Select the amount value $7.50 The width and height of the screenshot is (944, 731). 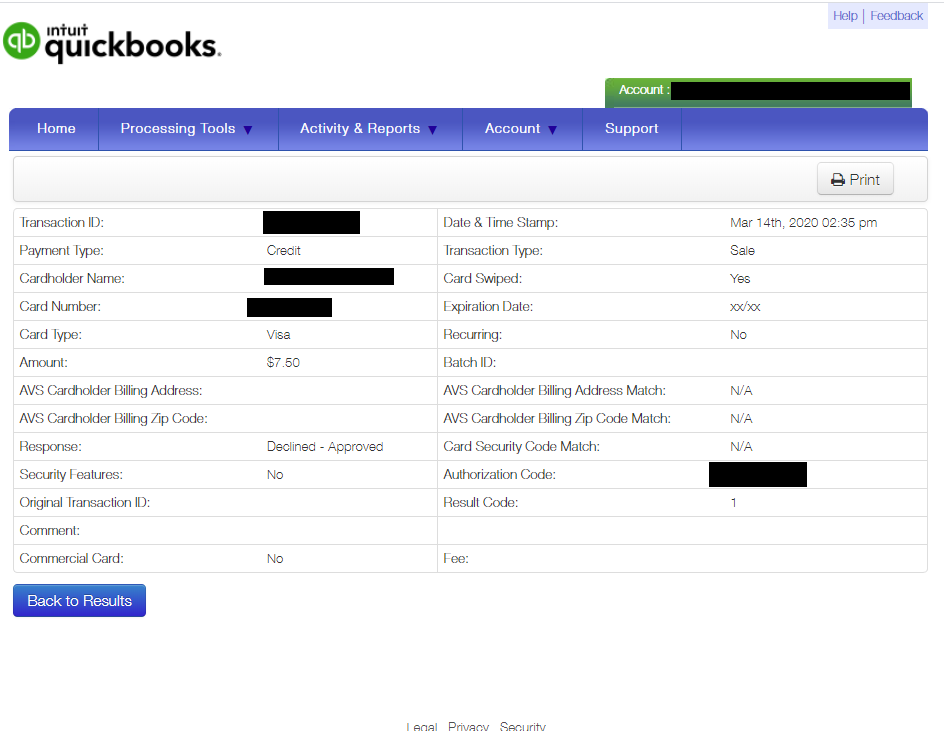pos(283,362)
